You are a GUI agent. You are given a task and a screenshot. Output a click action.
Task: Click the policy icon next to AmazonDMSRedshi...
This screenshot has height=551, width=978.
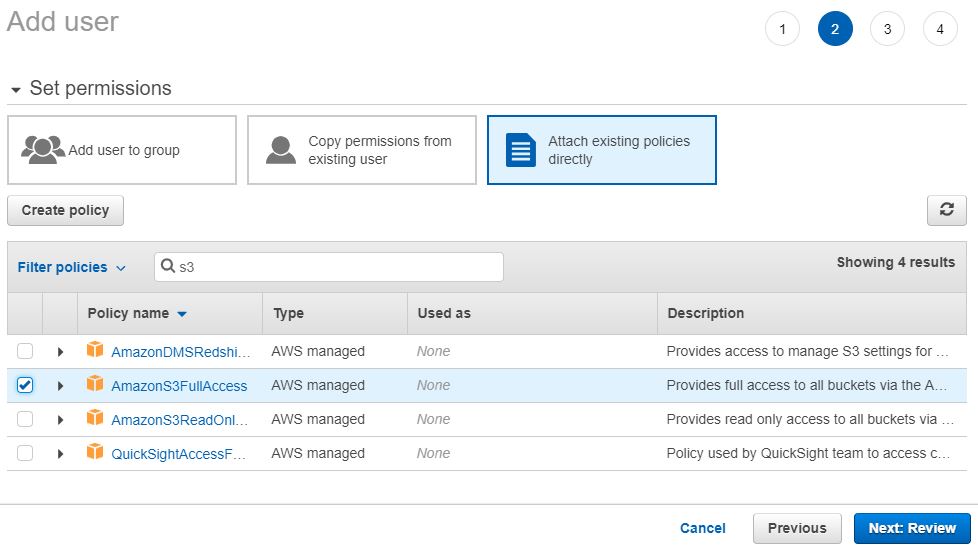click(95, 350)
